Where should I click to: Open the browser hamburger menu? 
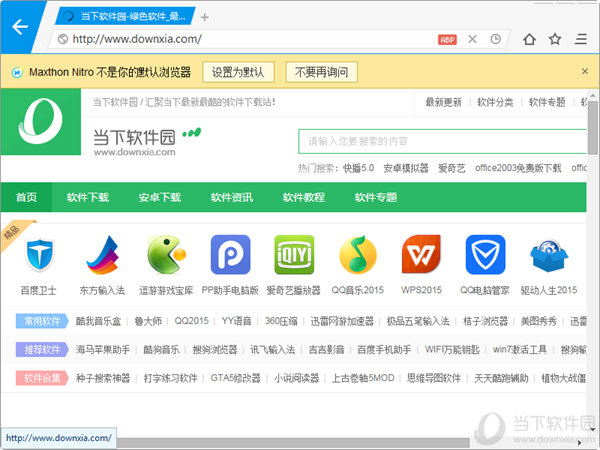(x=580, y=39)
